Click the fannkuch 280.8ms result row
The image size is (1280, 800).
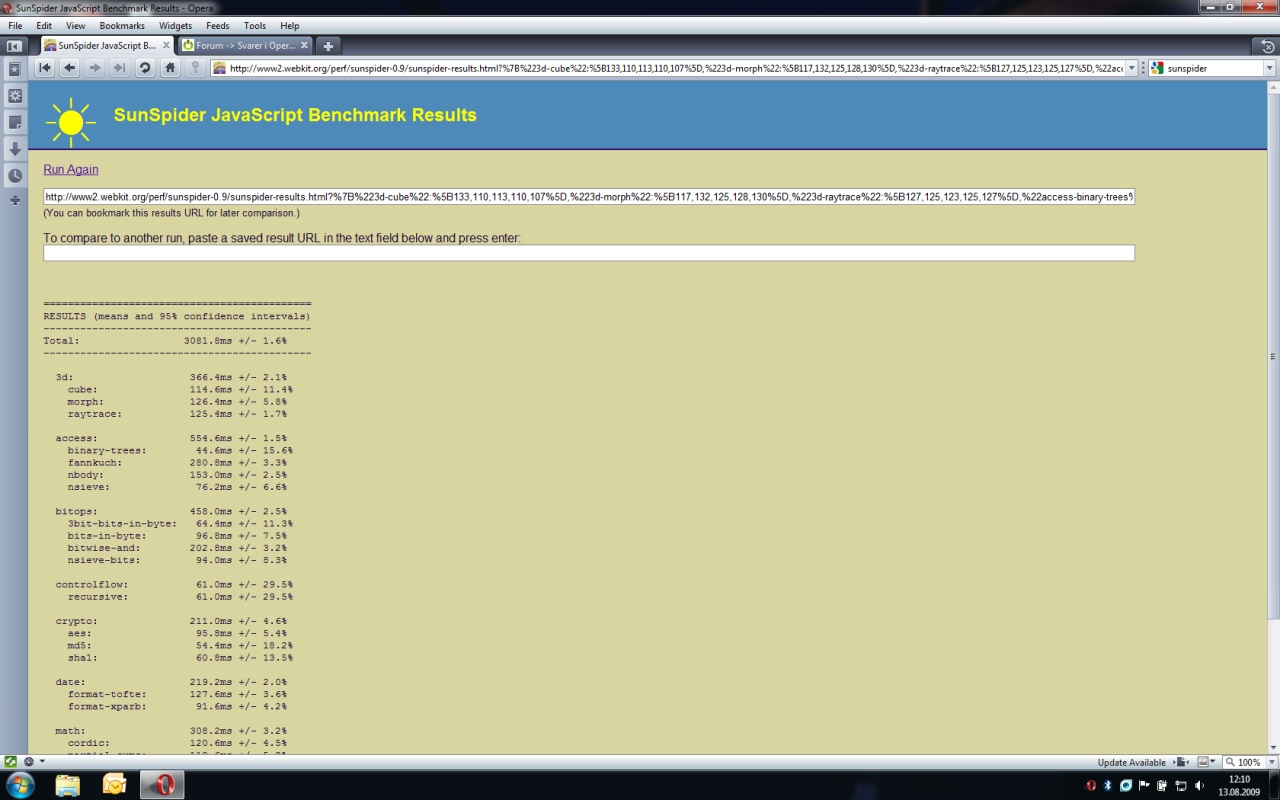[x=177, y=463]
